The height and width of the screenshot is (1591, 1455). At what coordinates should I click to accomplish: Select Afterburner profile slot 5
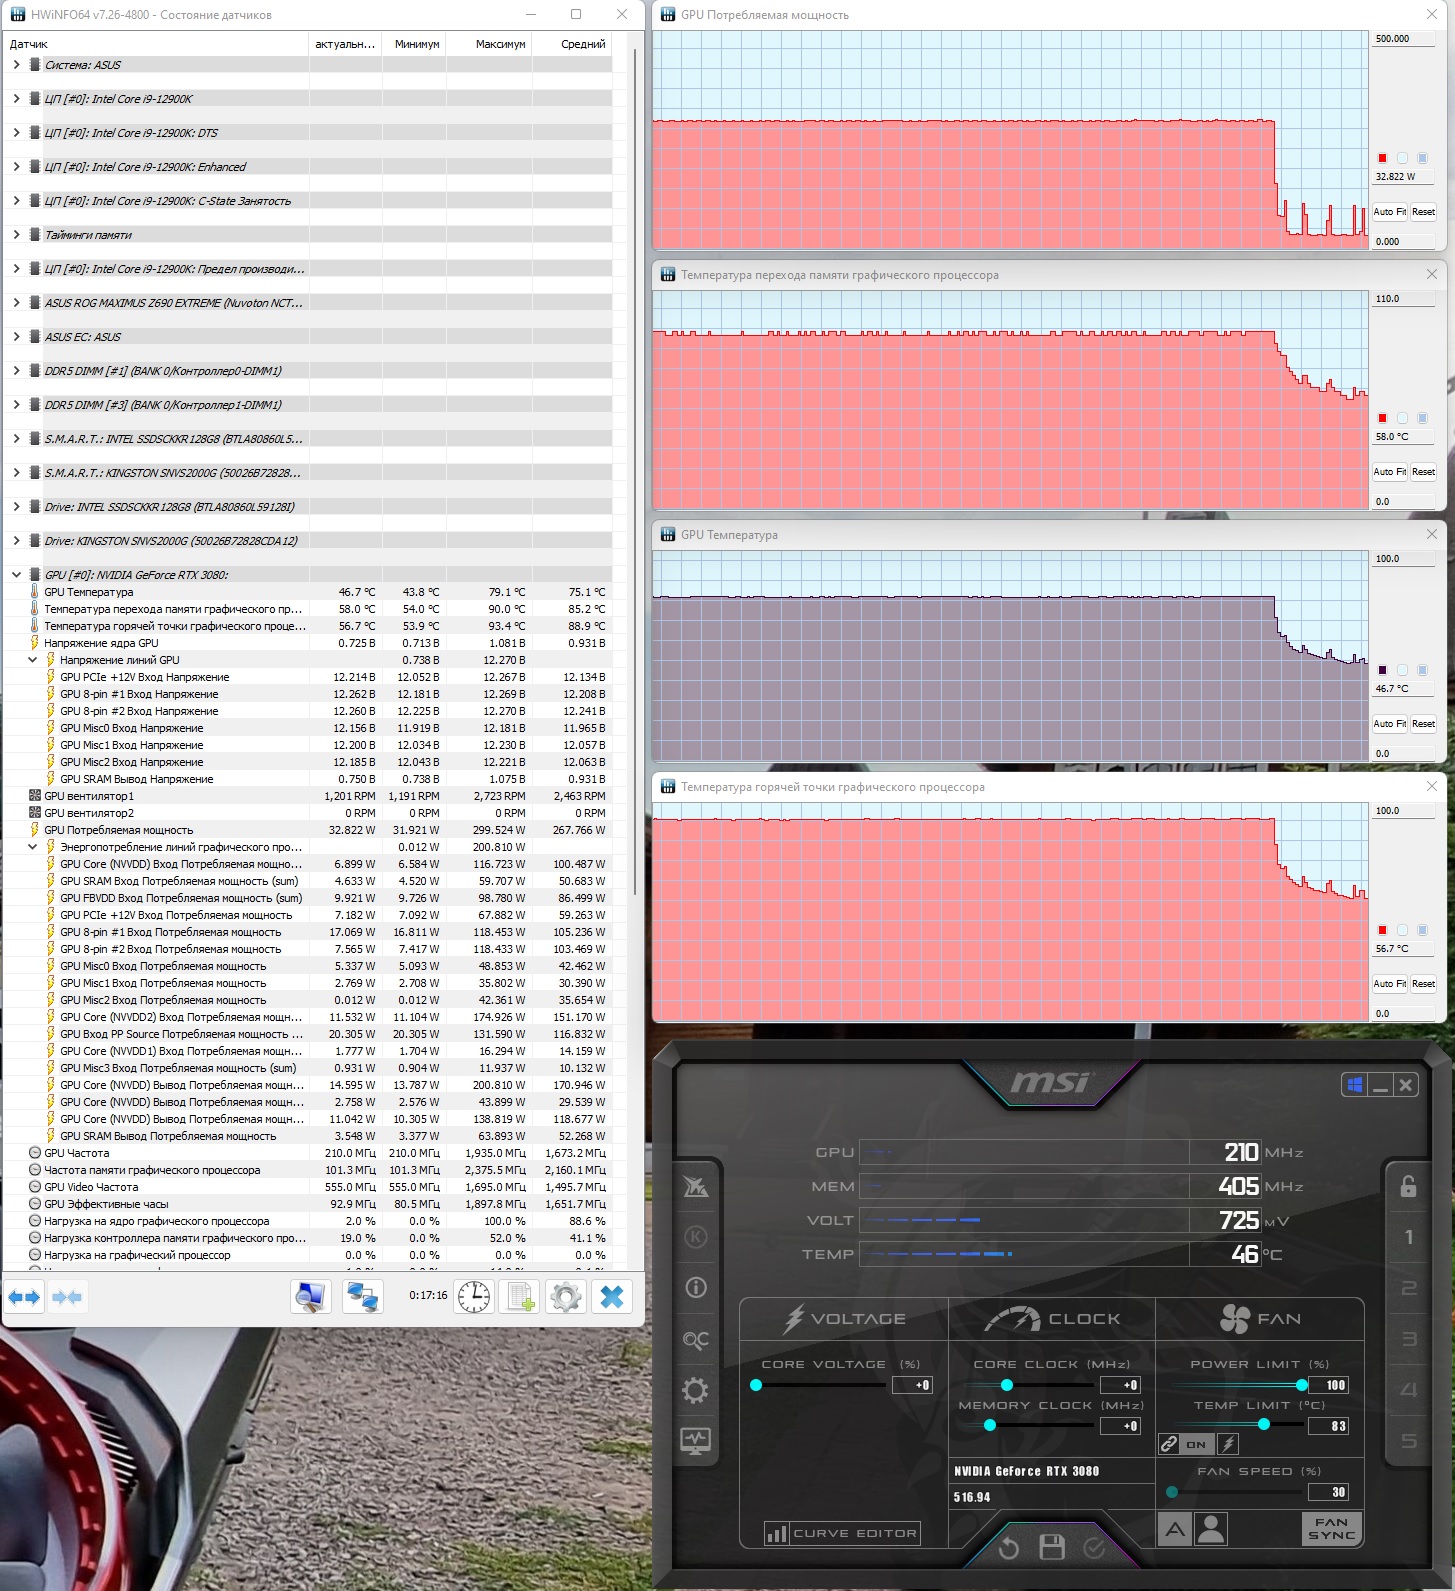1409,1441
